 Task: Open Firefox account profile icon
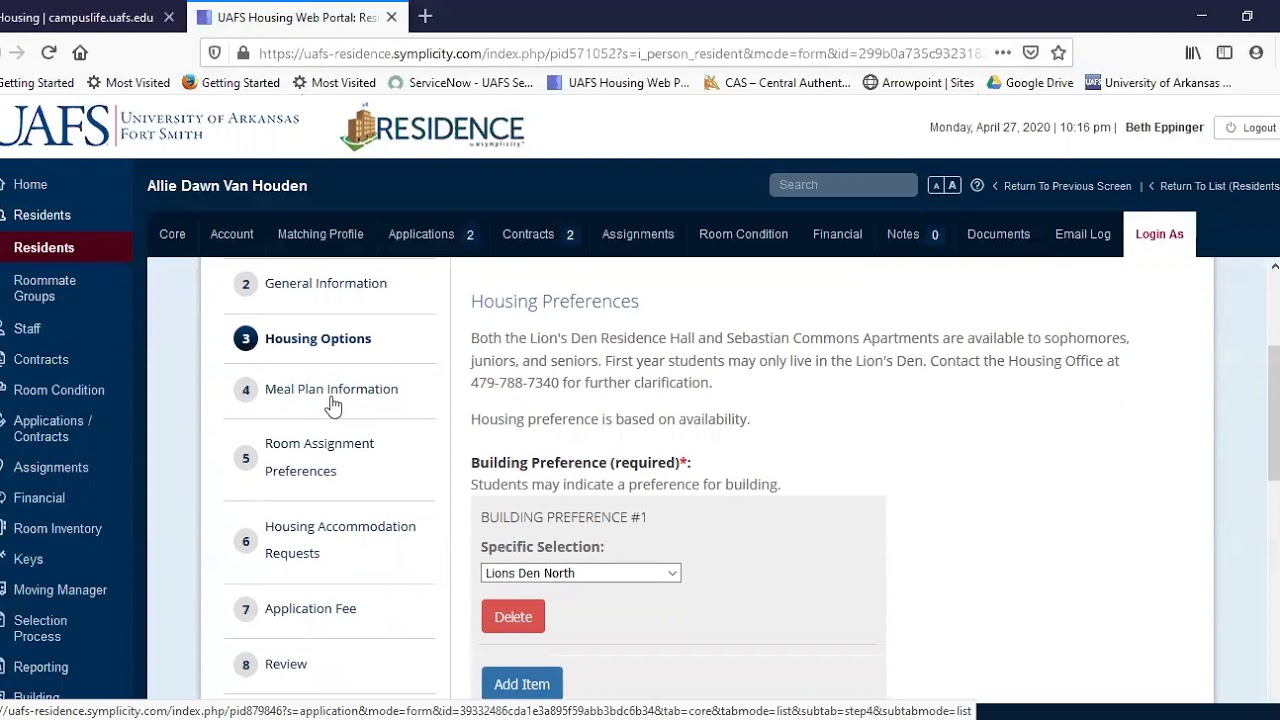point(1256,53)
